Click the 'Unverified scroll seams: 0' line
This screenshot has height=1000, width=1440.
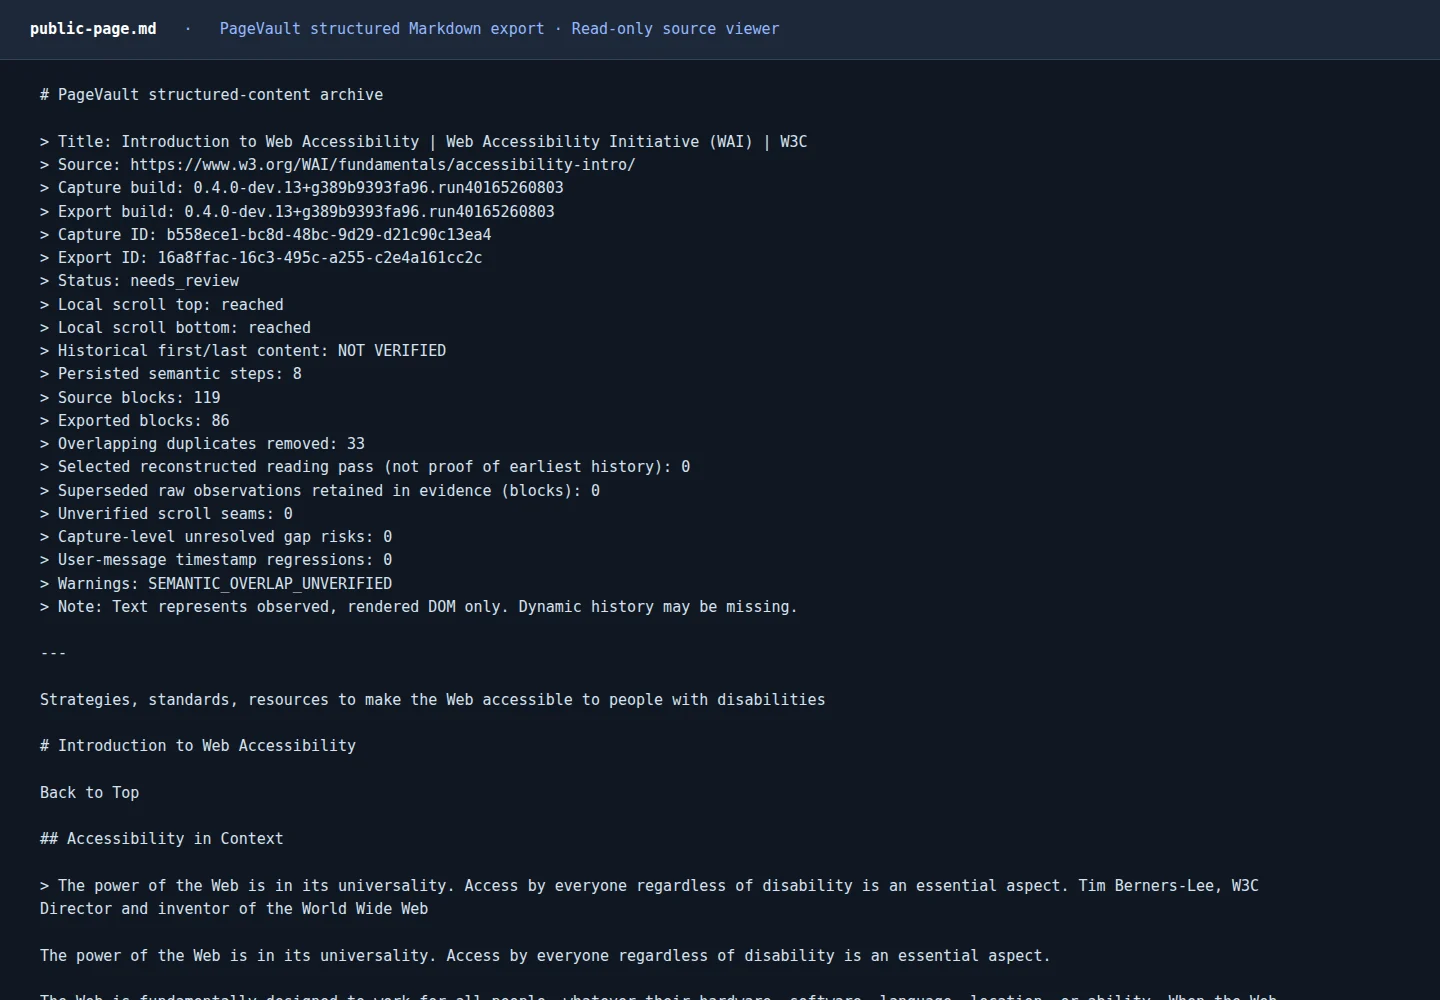coord(166,514)
